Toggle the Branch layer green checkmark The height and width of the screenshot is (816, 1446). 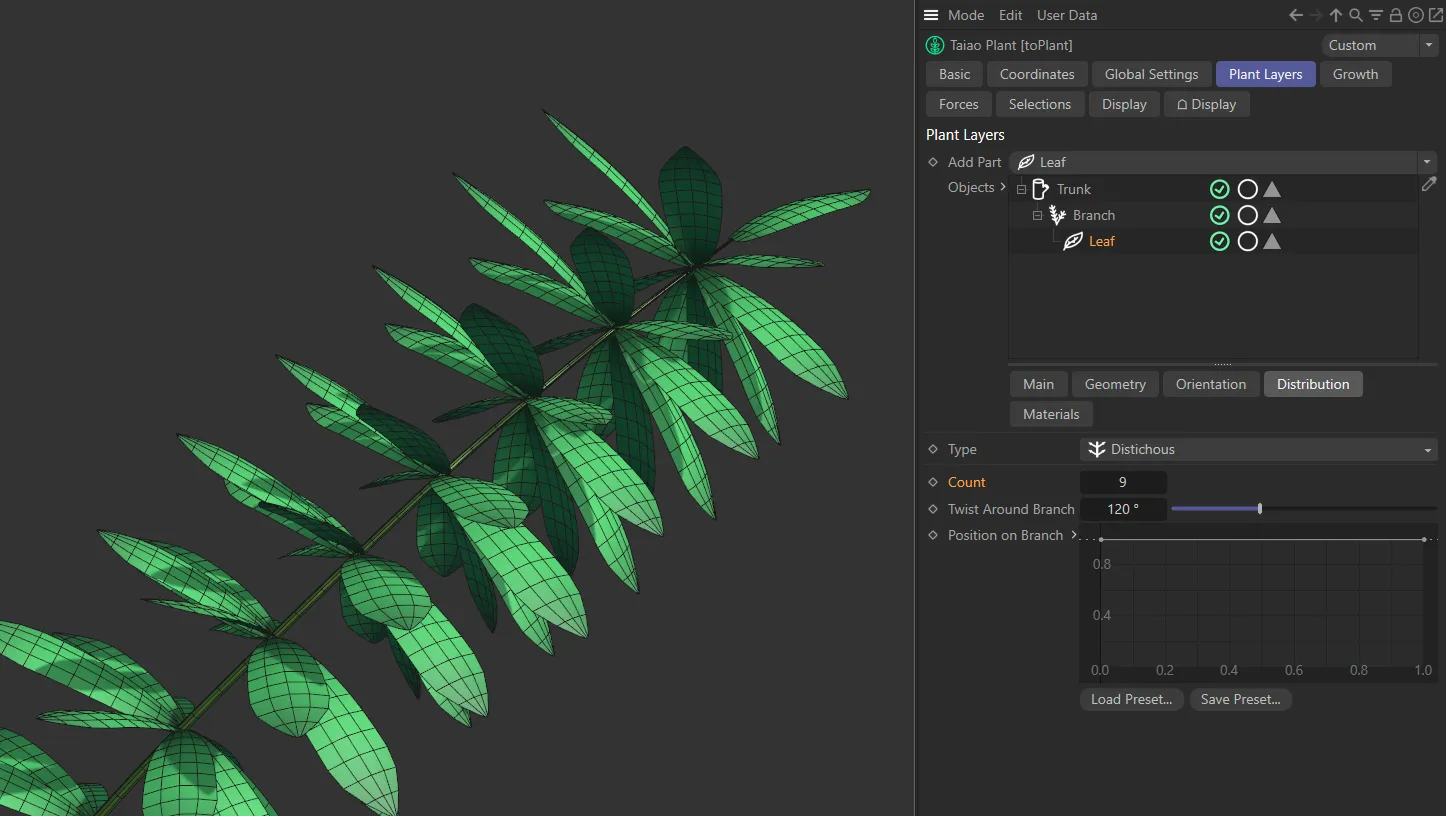click(x=1219, y=215)
